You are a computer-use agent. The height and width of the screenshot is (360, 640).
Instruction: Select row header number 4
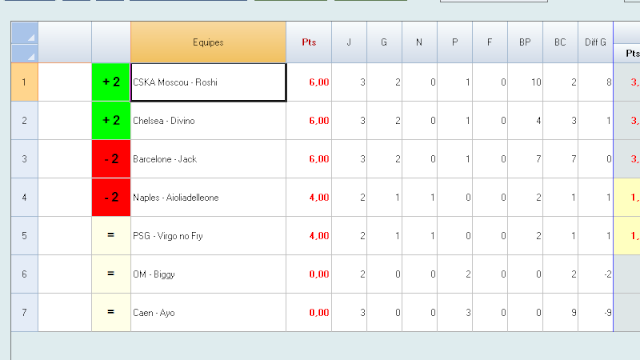[24, 197]
